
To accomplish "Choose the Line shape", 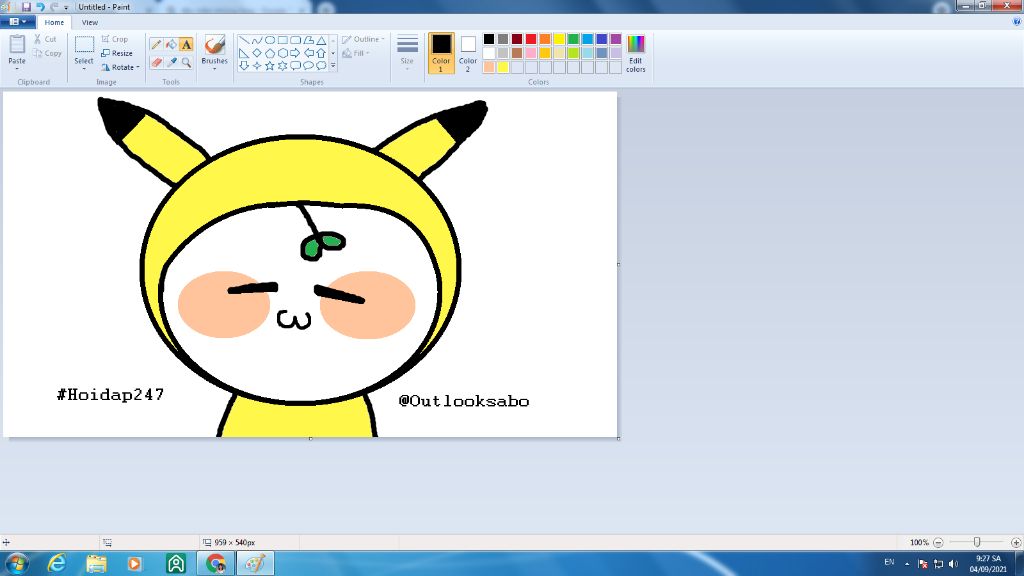I will pyautogui.click(x=244, y=40).
